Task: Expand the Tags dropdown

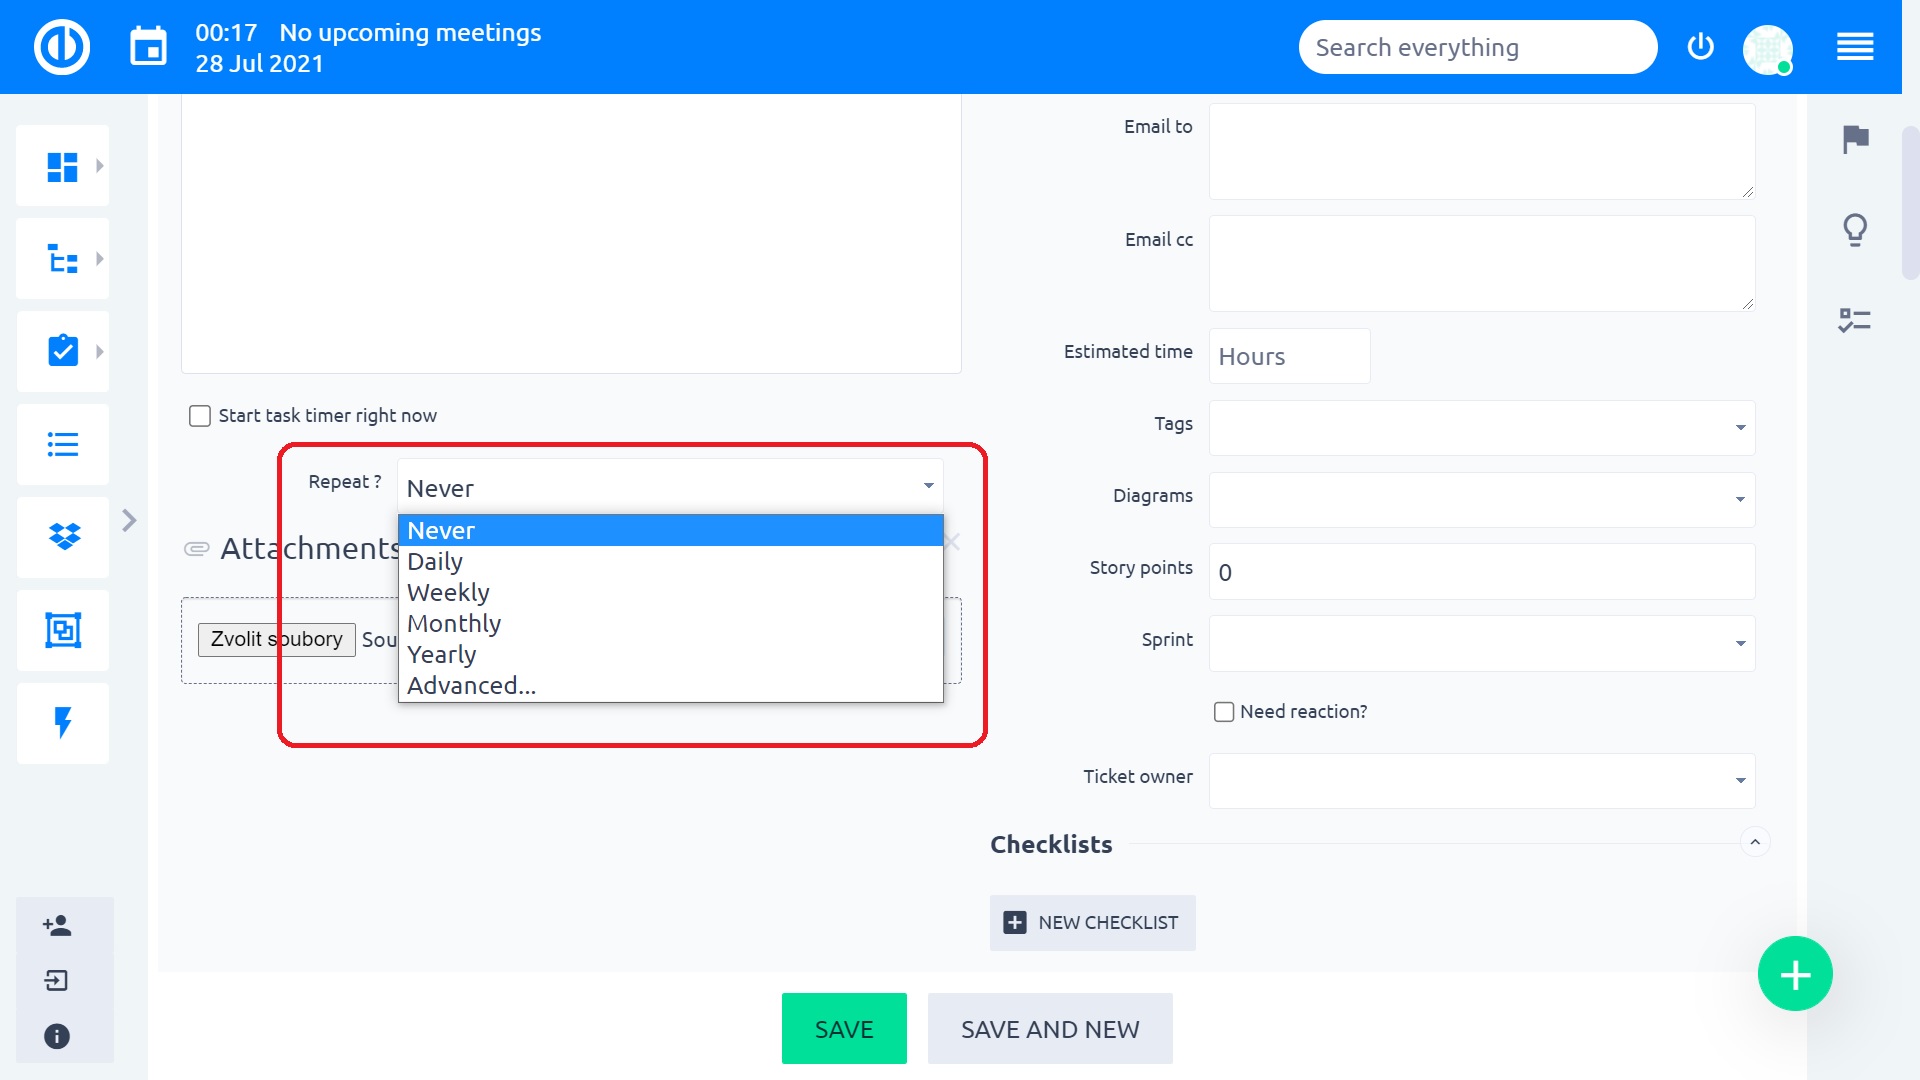Action: coord(1481,427)
